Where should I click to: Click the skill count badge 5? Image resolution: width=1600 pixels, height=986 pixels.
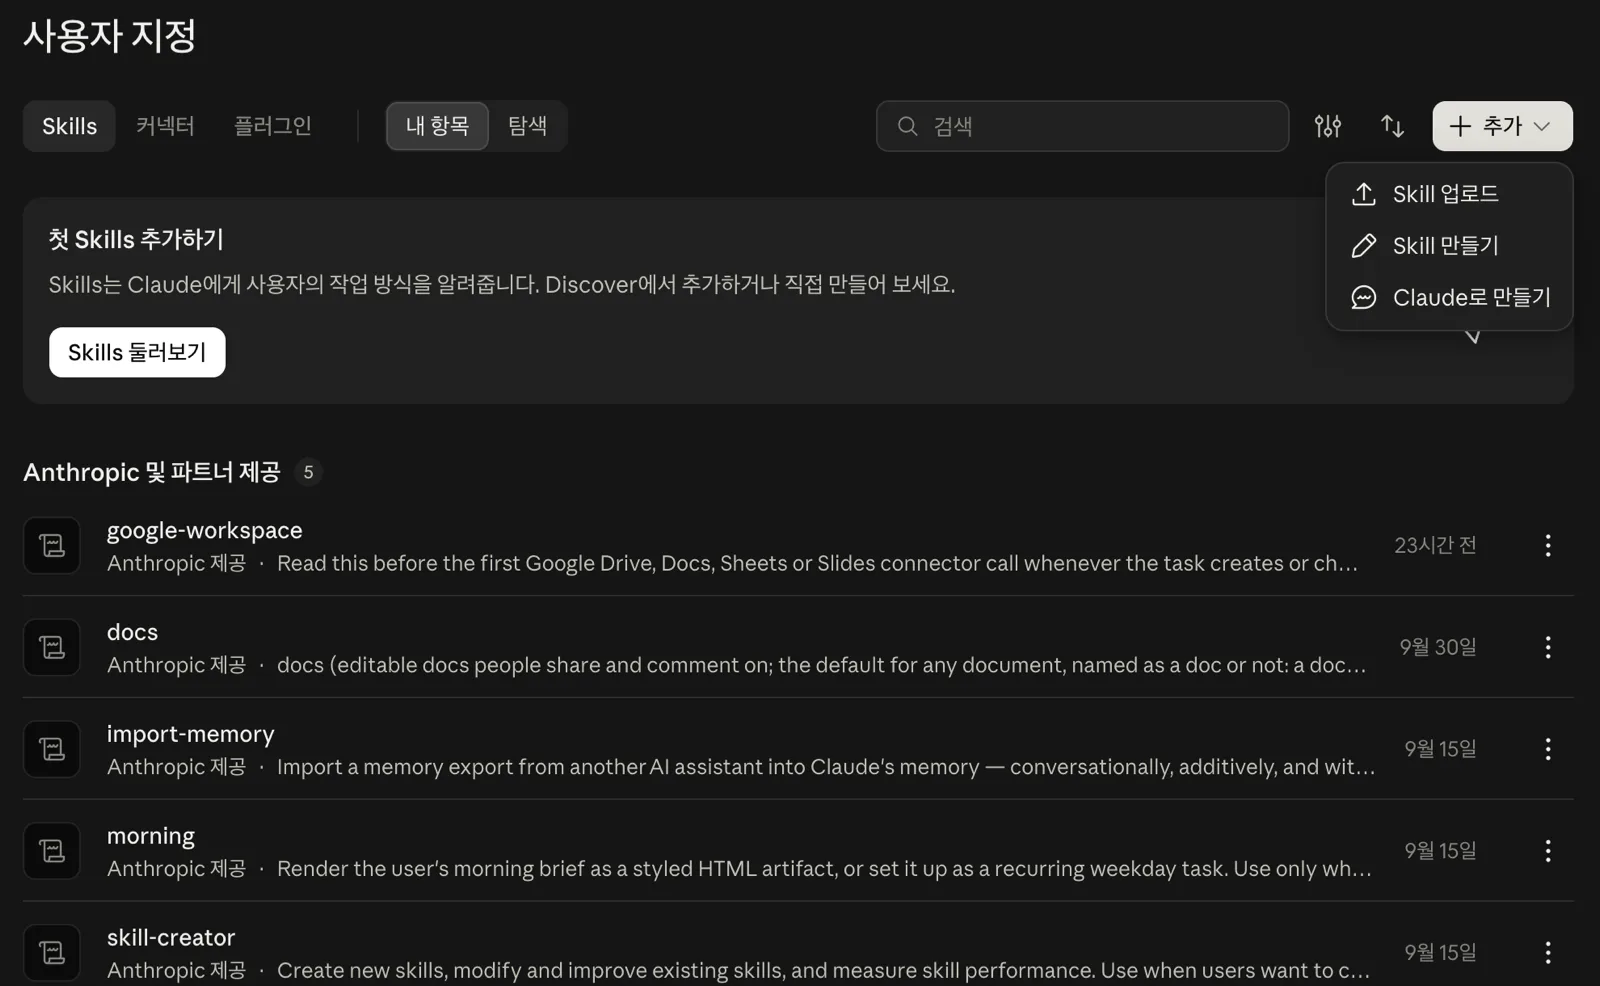coord(308,472)
